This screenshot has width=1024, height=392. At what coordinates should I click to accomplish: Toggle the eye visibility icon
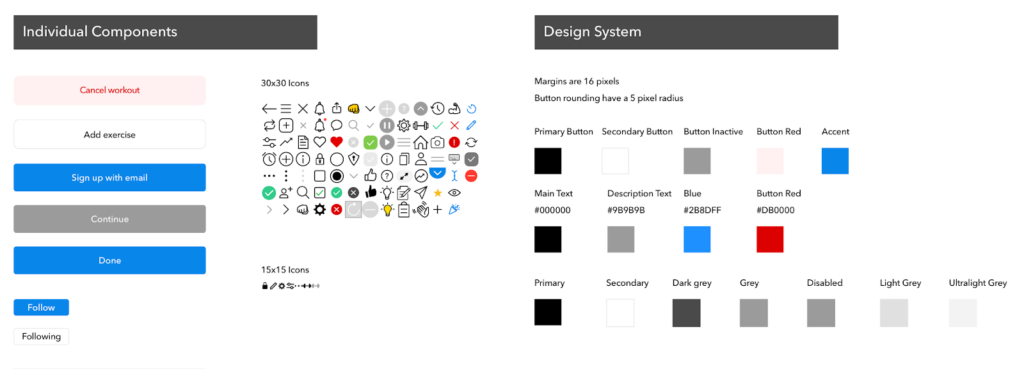[x=455, y=193]
